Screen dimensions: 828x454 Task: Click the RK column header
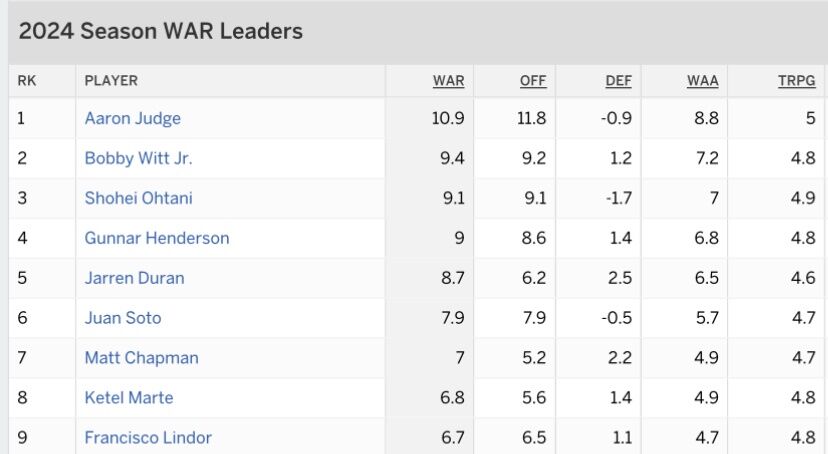(27, 81)
